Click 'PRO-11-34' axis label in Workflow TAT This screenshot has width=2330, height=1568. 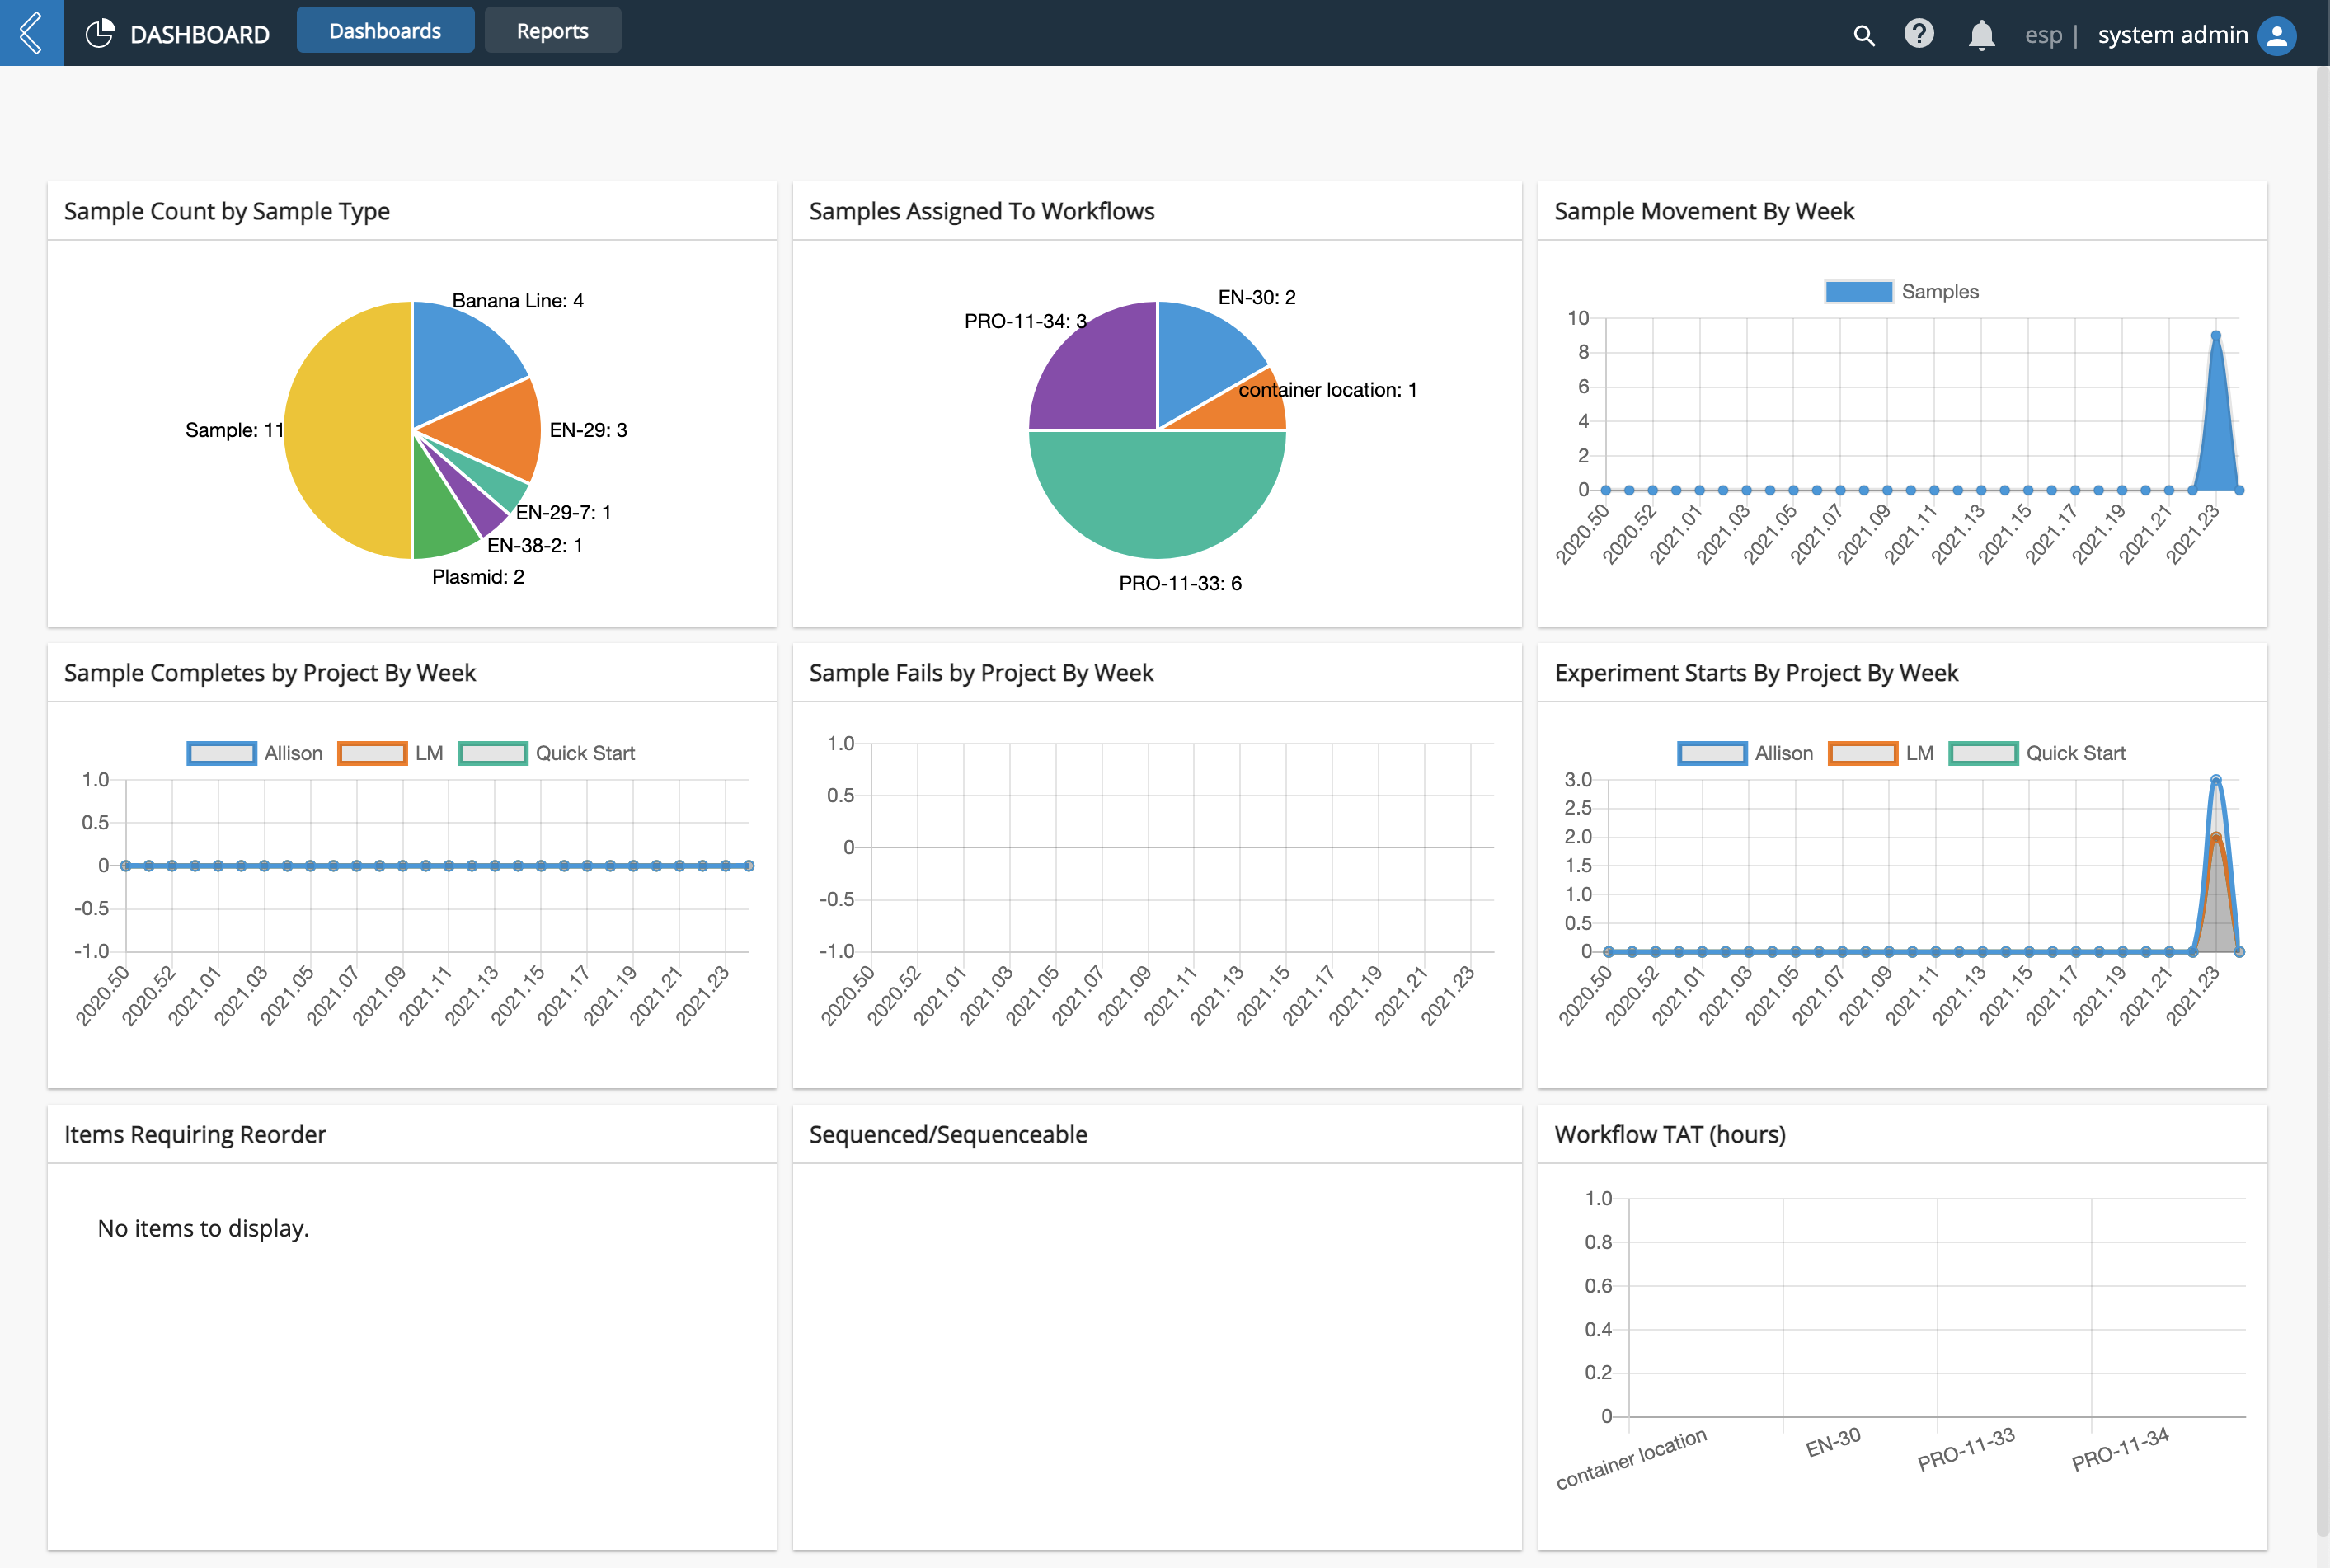click(2120, 1449)
